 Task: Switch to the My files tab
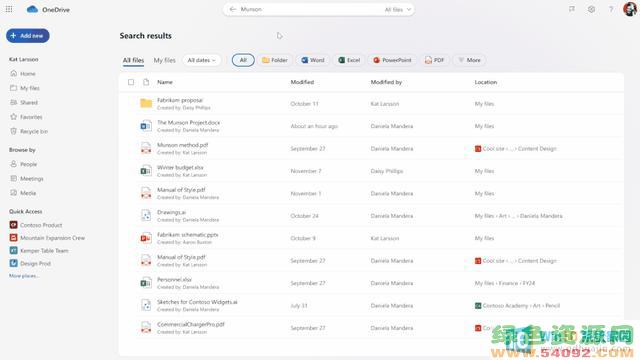point(164,60)
